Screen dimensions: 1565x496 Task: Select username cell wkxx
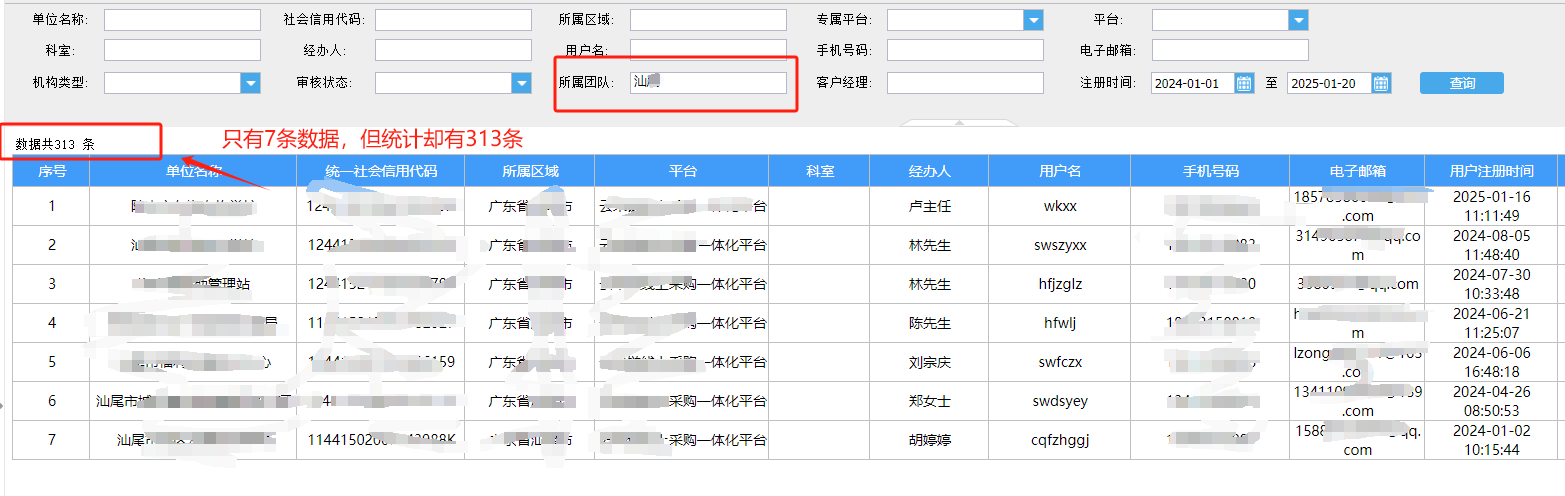1060,206
